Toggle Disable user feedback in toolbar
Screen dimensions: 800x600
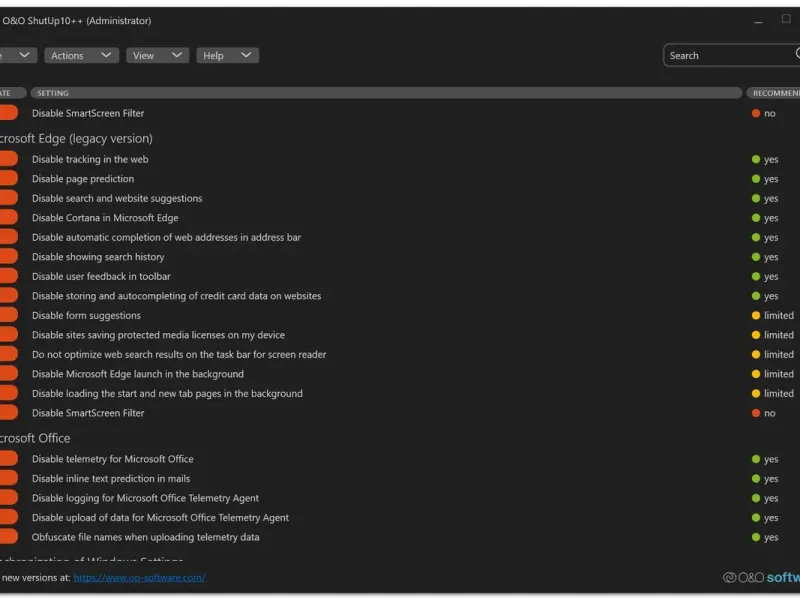point(8,276)
